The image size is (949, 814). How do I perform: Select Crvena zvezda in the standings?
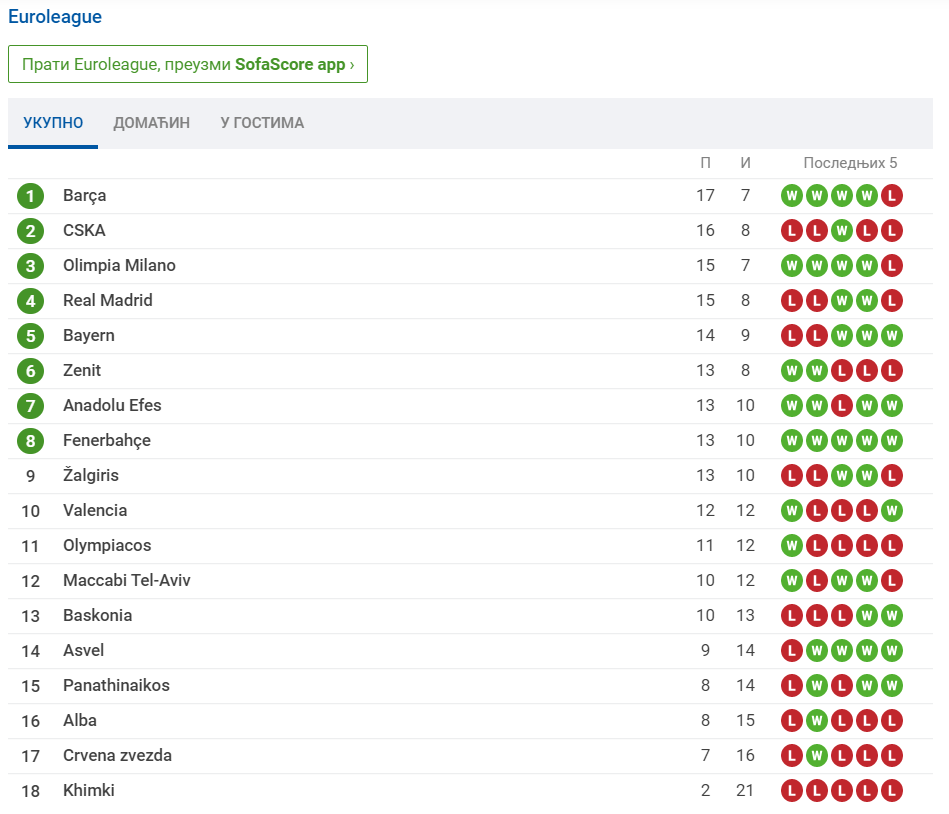(117, 756)
